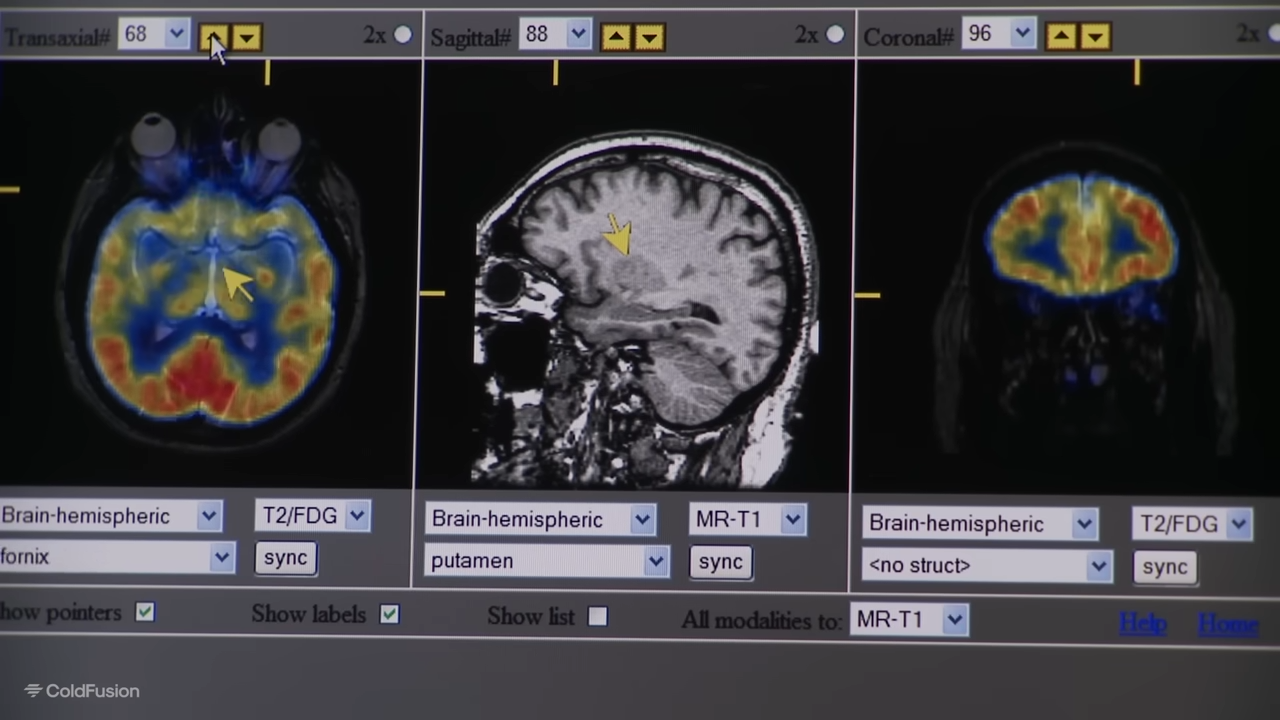Increment the Transaxial slice with the up arrow

click(x=214, y=36)
